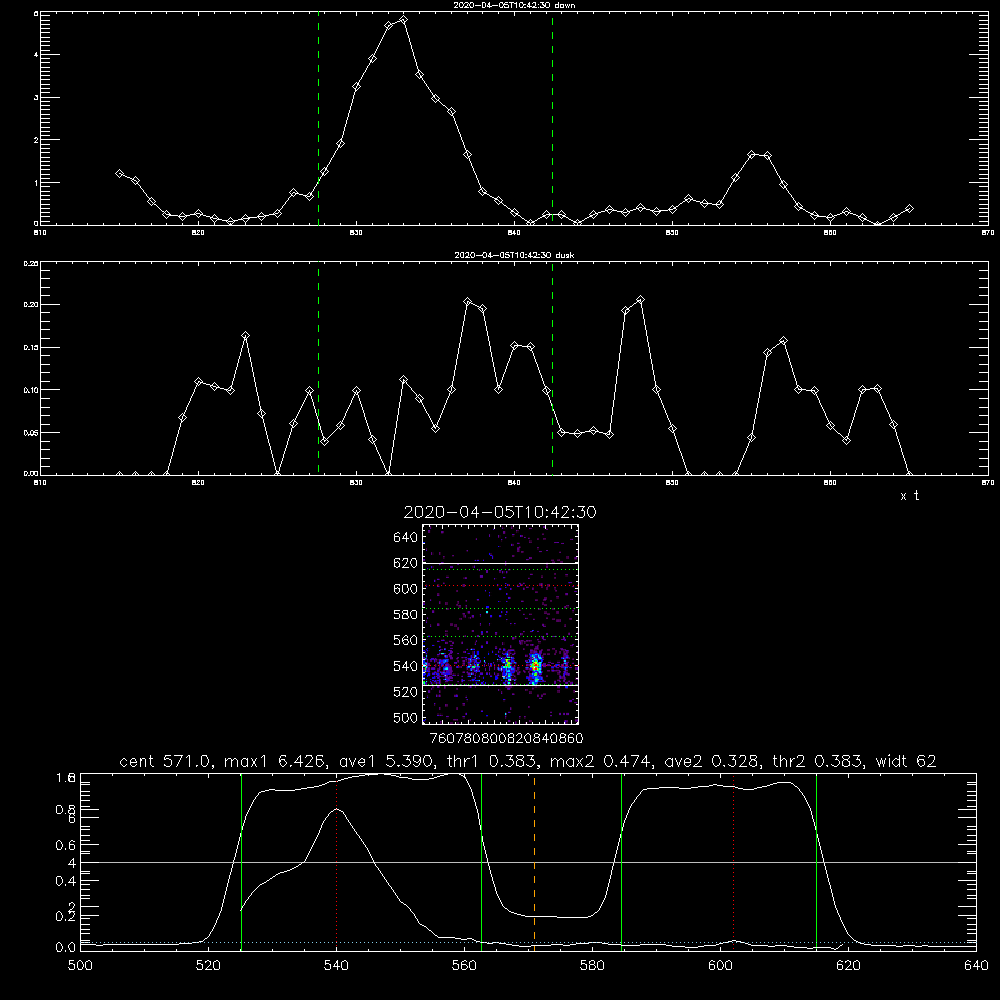Click bottom plot y-axis label 0.0
This screenshot has height=1000, width=1000.
coord(66,947)
